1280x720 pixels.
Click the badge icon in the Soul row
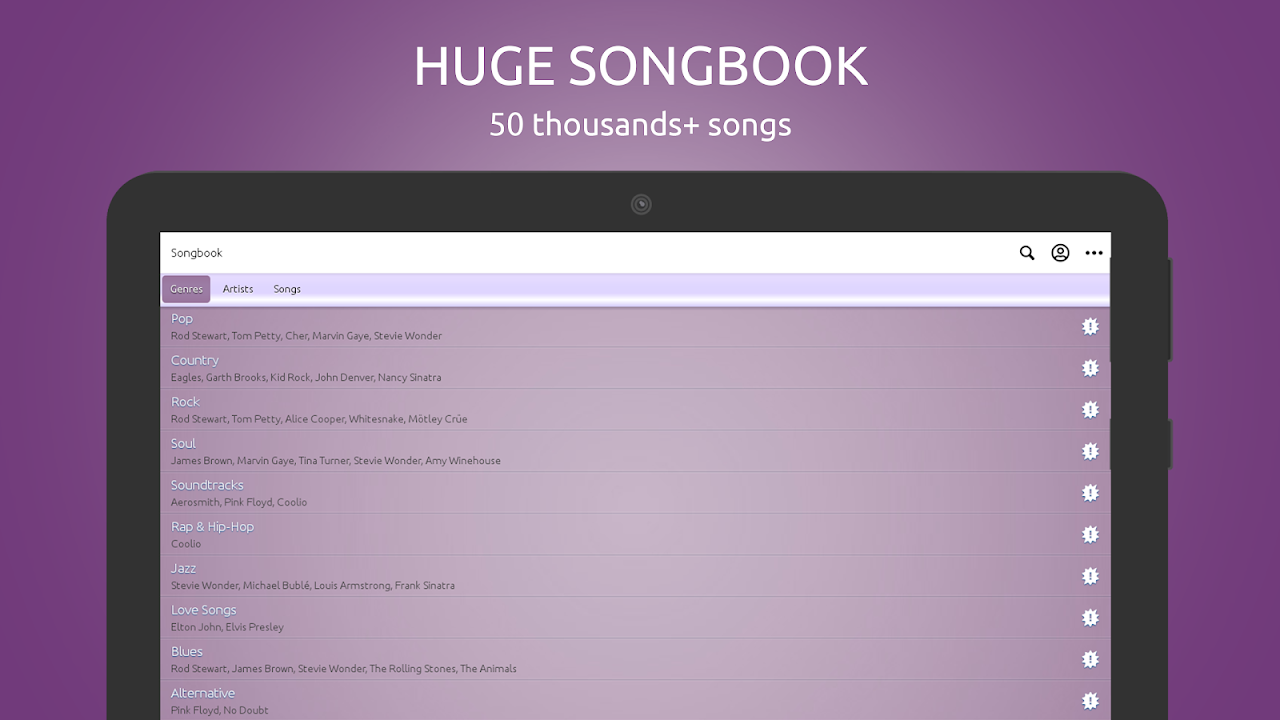1090,451
